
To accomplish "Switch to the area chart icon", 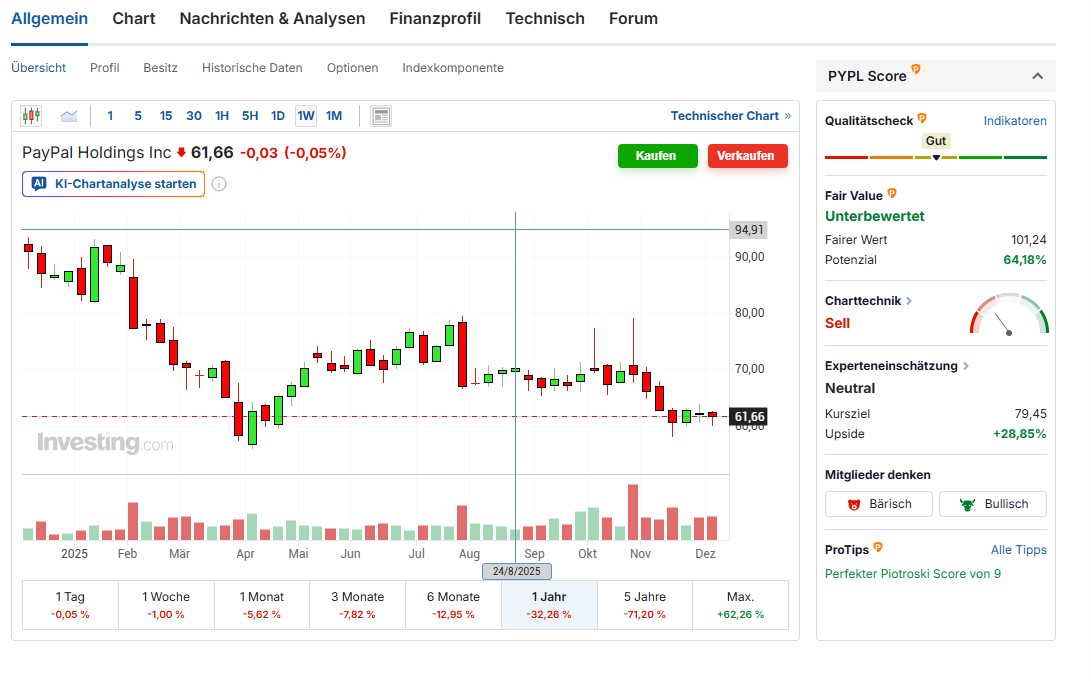I will point(69,116).
